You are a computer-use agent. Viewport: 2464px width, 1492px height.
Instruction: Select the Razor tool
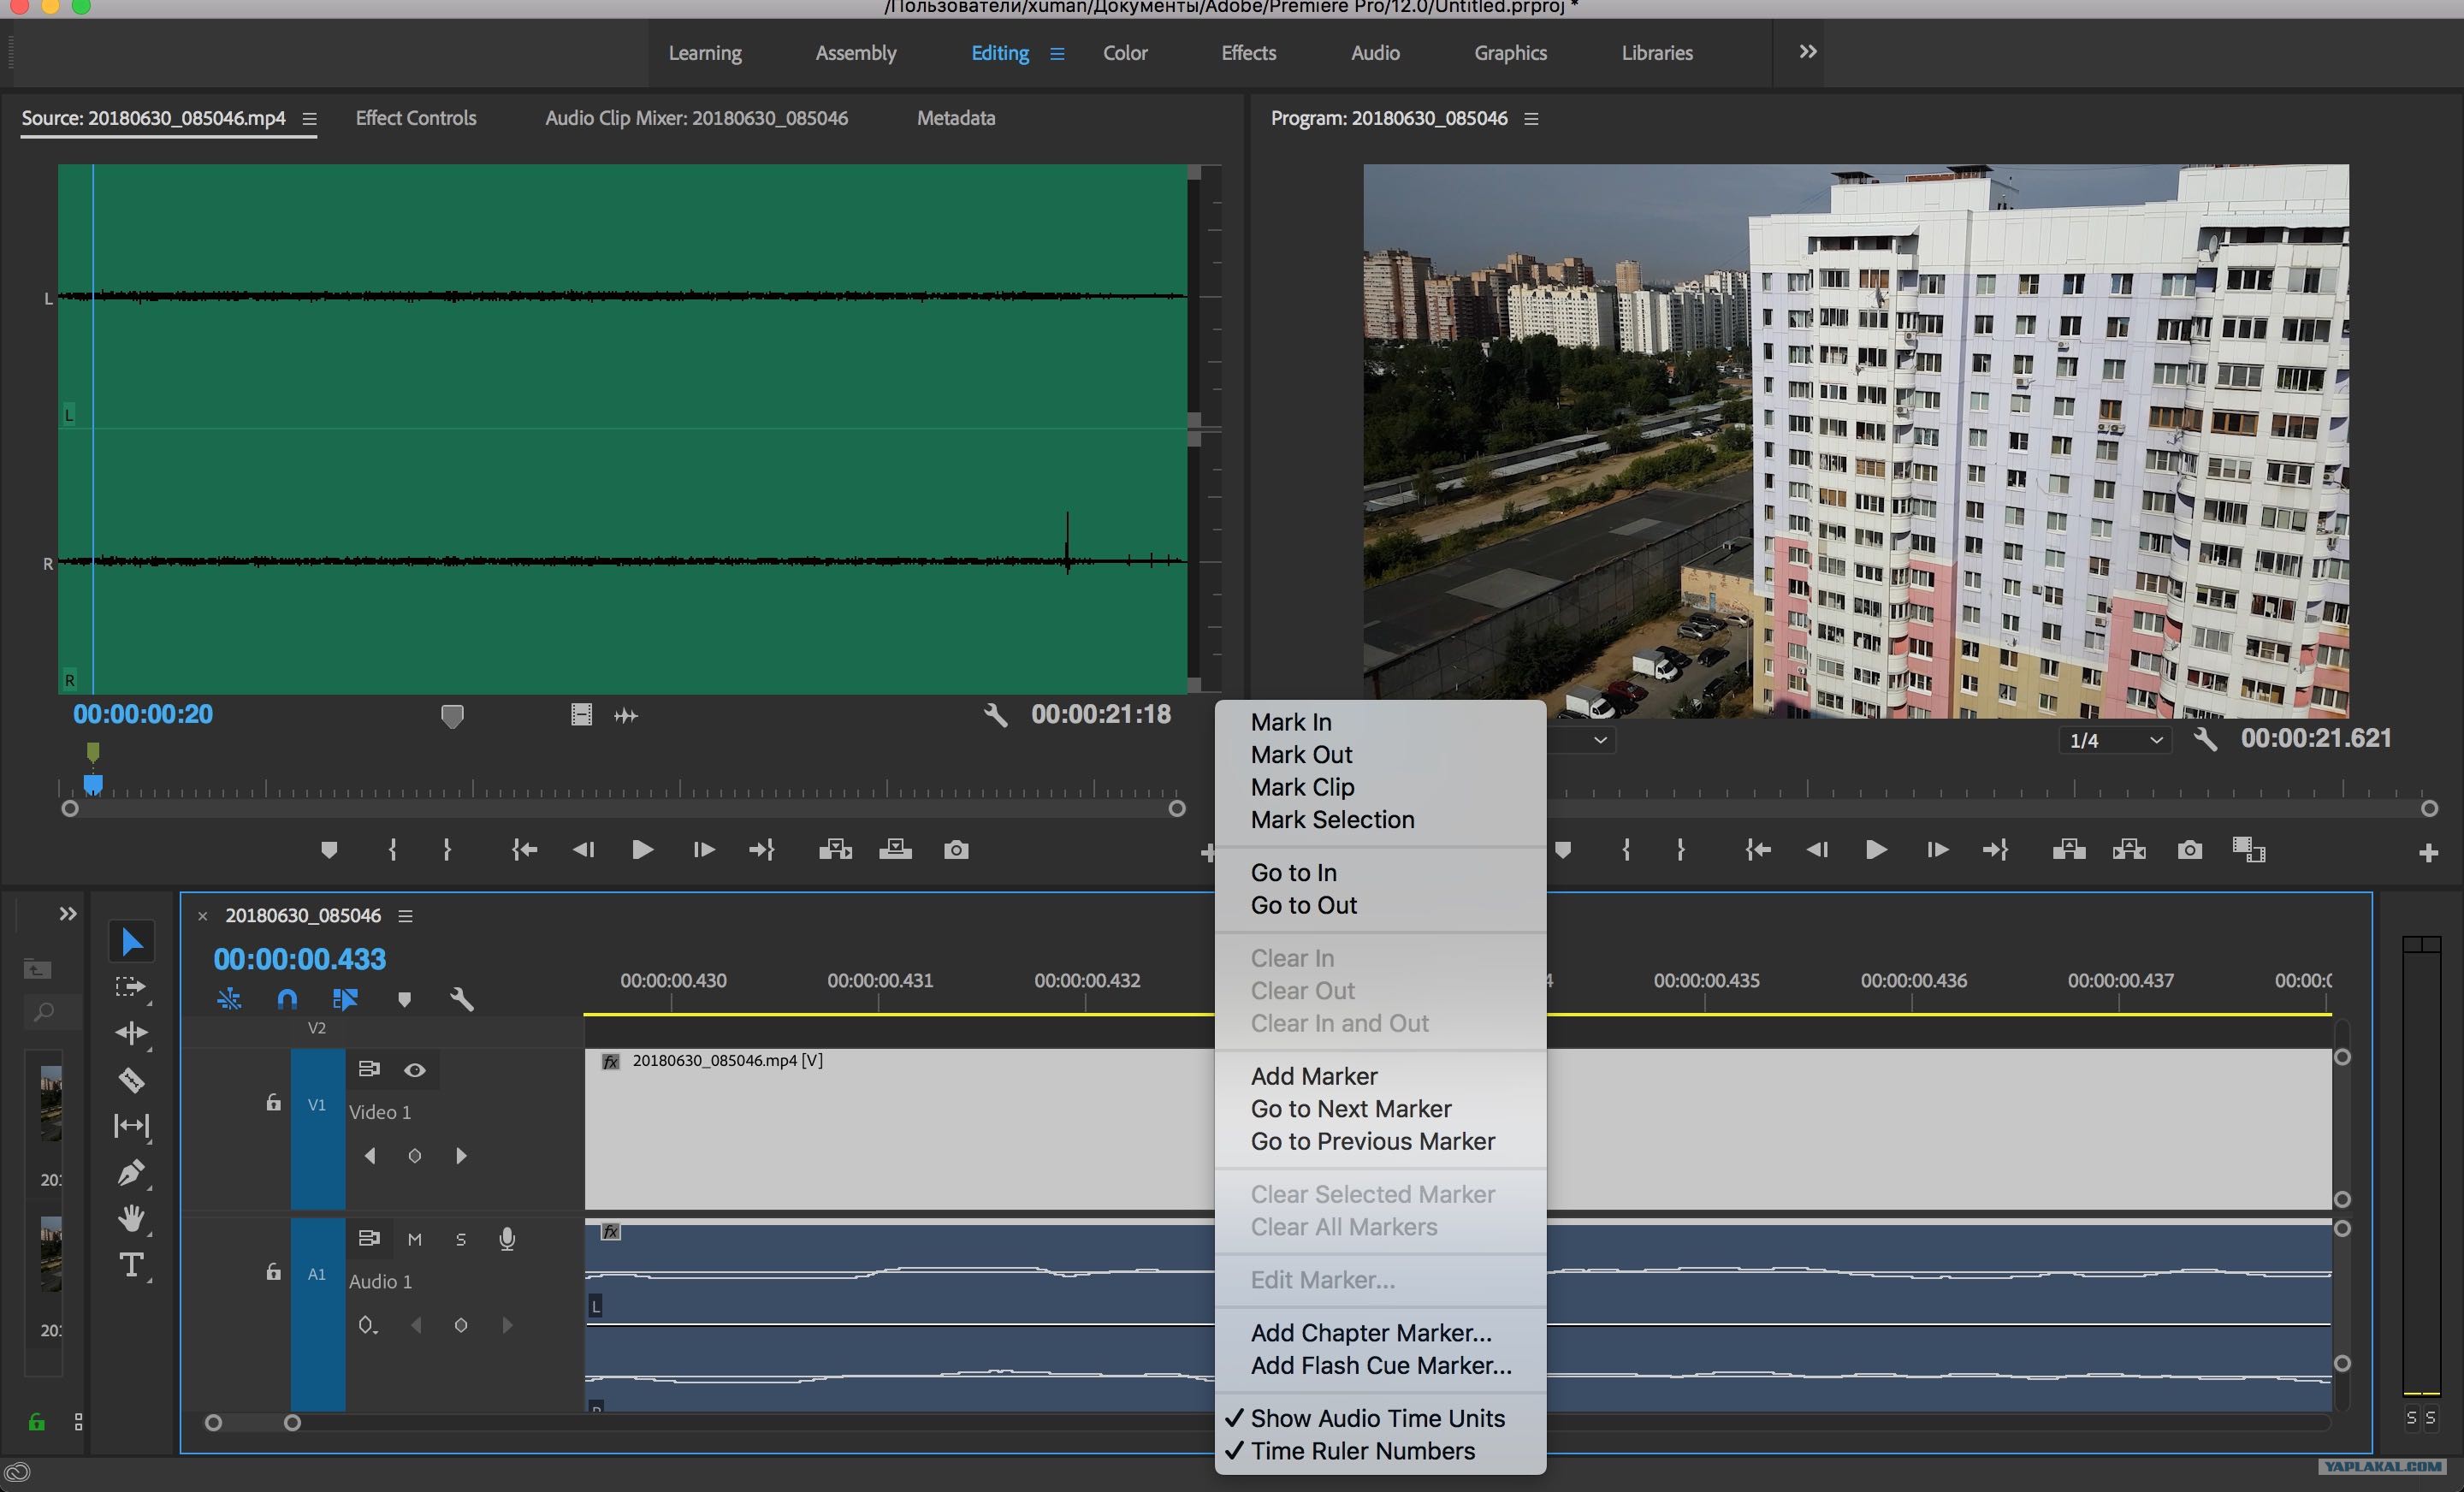point(131,1080)
